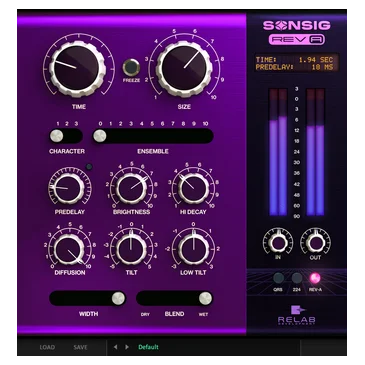Click the LOAD preset button
Image resolution: width=365 pixels, height=365 pixels.
(x=47, y=347)
